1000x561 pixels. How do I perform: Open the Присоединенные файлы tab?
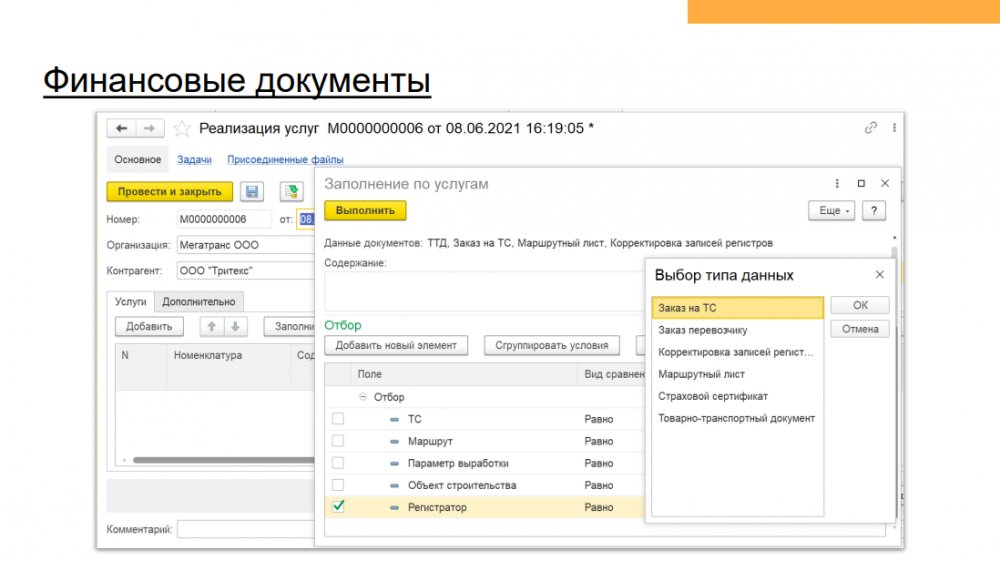click(x=285, y=159)
